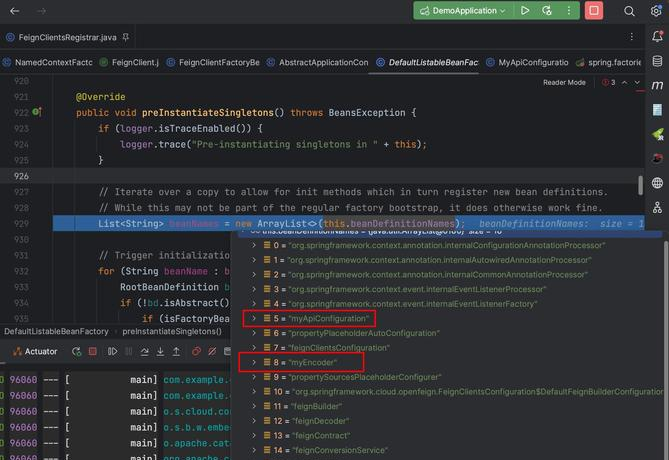Click preInstantiateSingletons() breadcrumb
This screenshot has width=669, height=460.
(172, 332)
